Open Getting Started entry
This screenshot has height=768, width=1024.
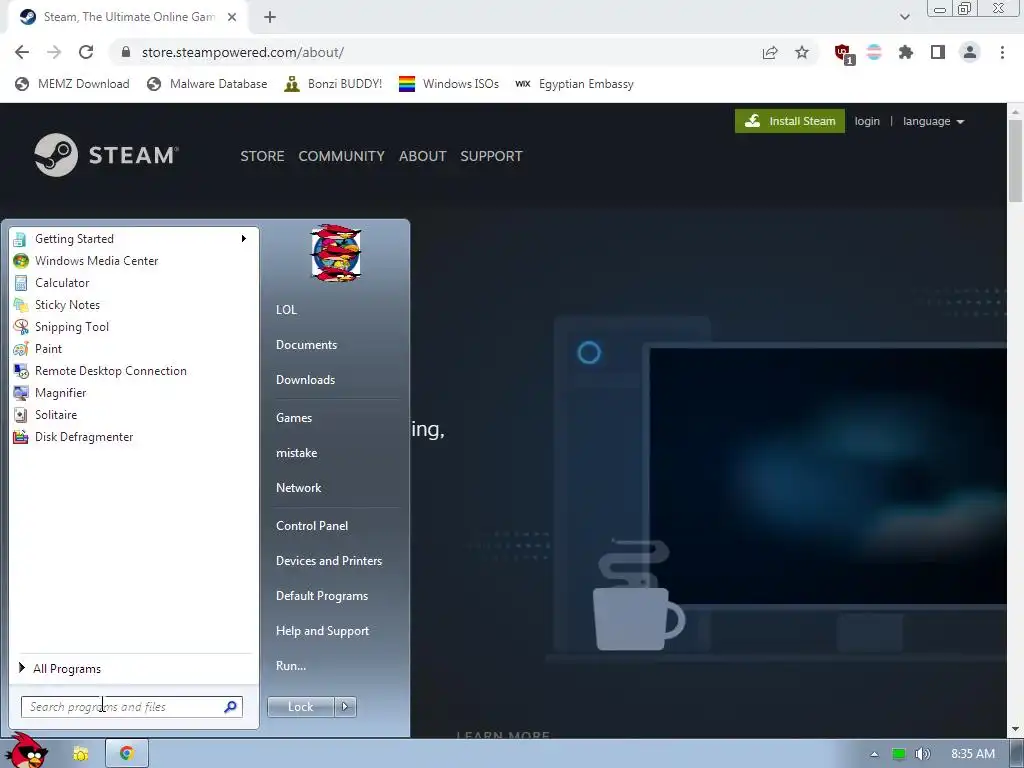[x=133, y=239]
